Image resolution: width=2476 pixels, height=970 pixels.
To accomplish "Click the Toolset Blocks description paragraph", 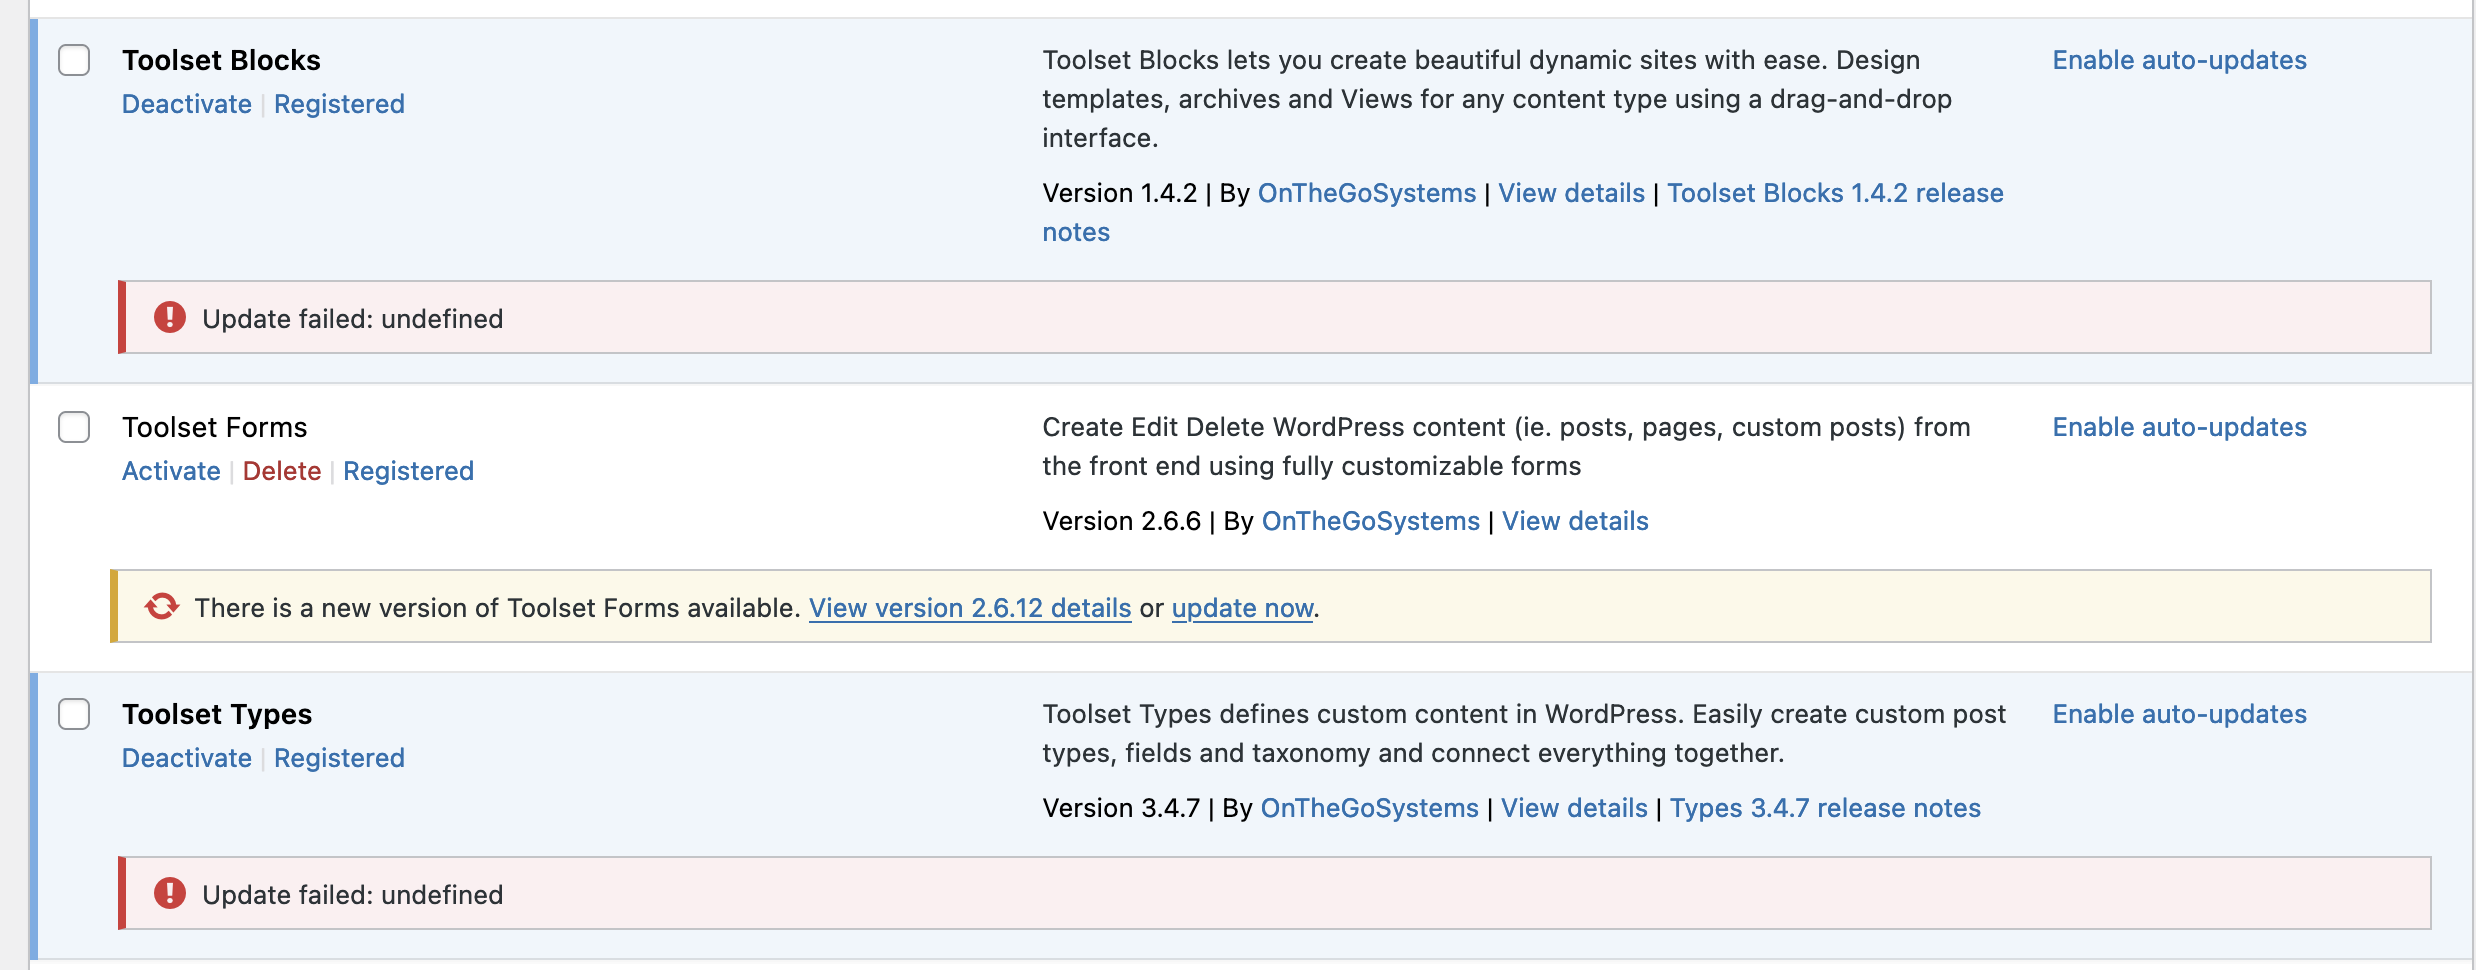I will [x=1497, y=99].
